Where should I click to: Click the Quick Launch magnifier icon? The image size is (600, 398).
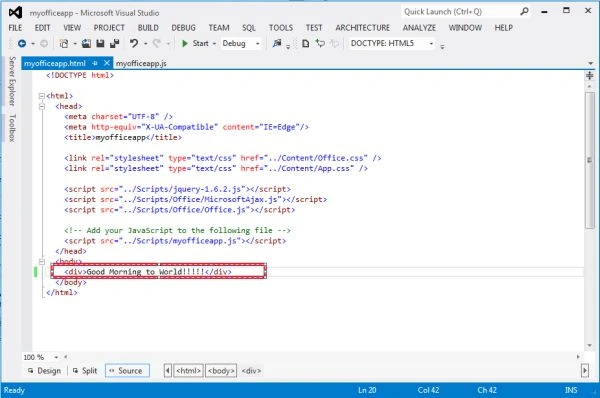[524, 11]
